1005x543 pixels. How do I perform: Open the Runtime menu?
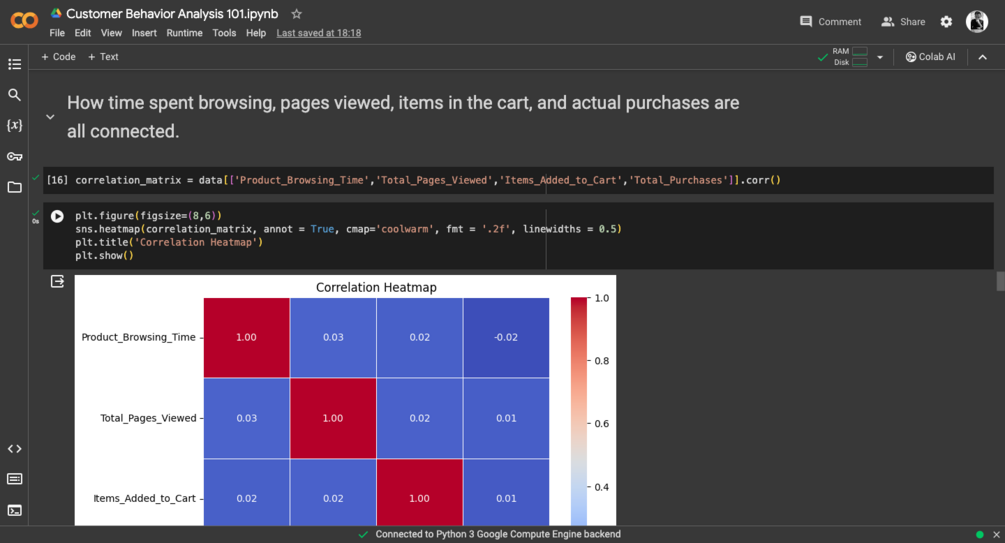[x=184, y=33]
